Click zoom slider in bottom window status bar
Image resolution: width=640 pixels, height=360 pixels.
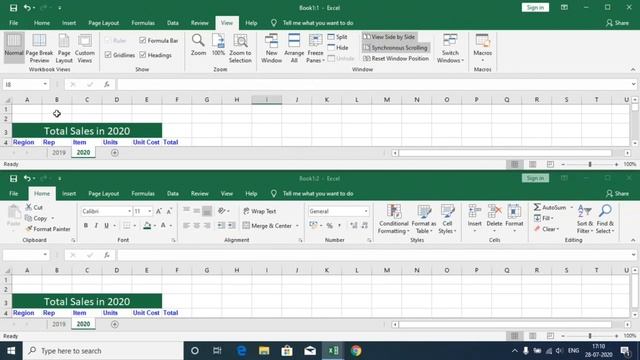coord(590,336)
